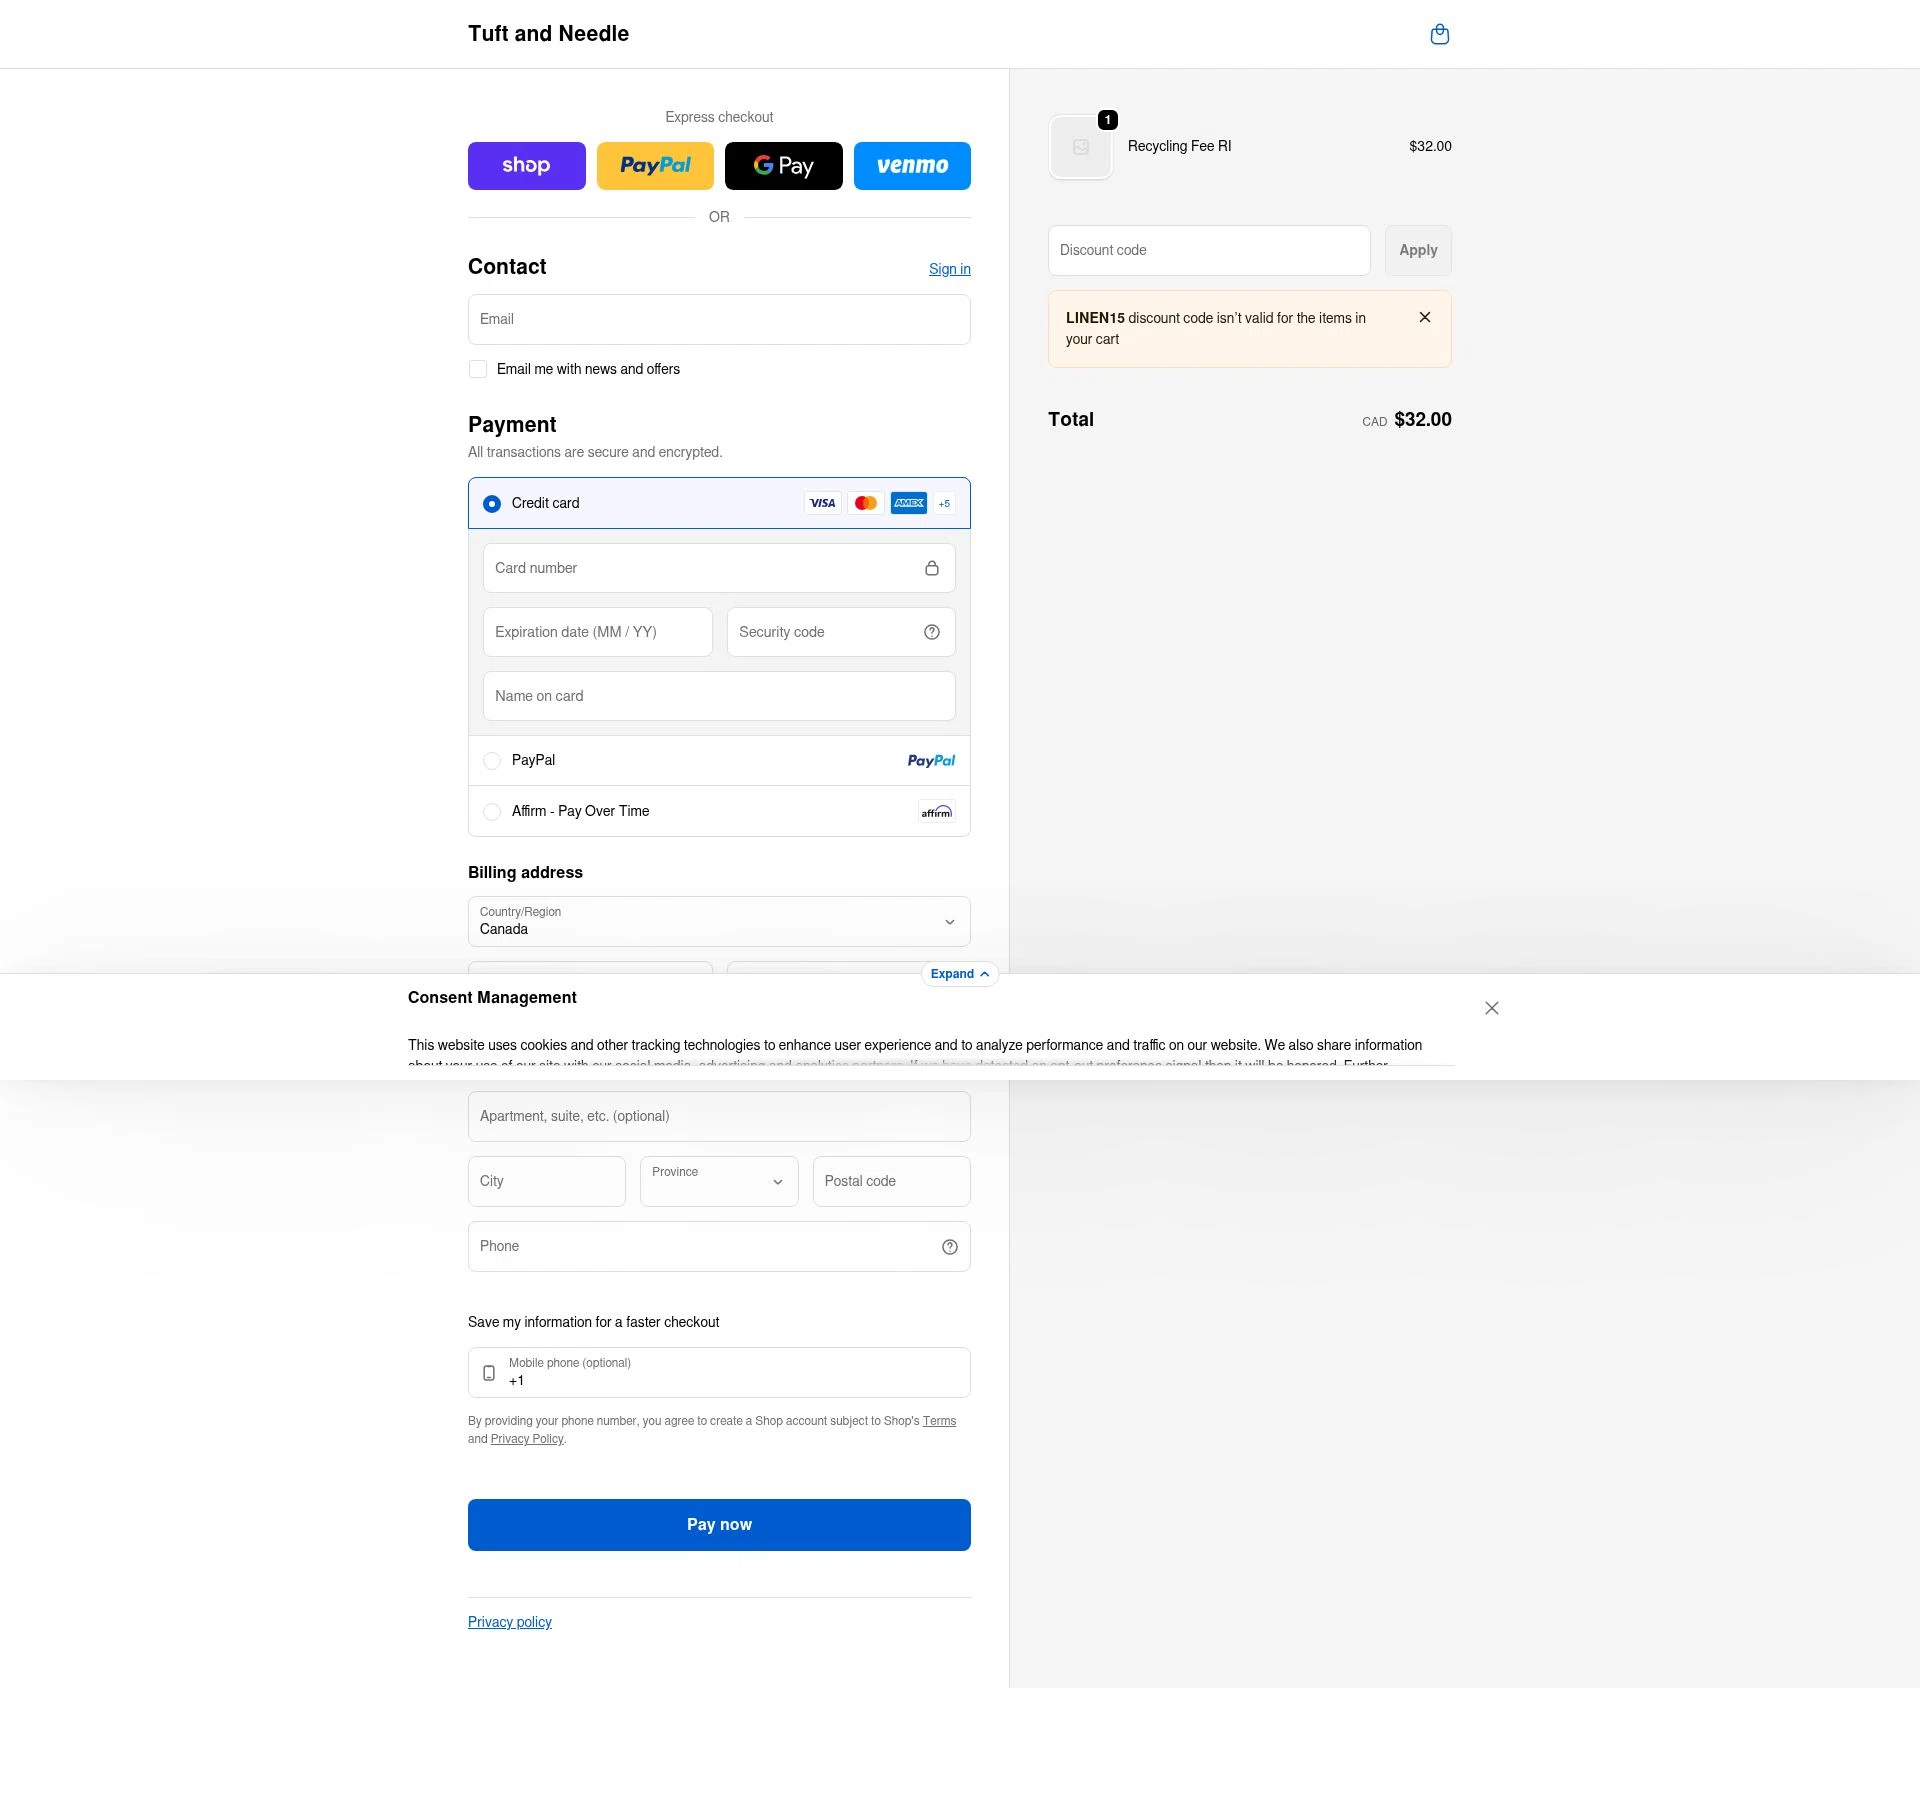Open the Privacy policy footer link
The height and width of the screenshot is (1795, 1920).
pos(509,1622)
